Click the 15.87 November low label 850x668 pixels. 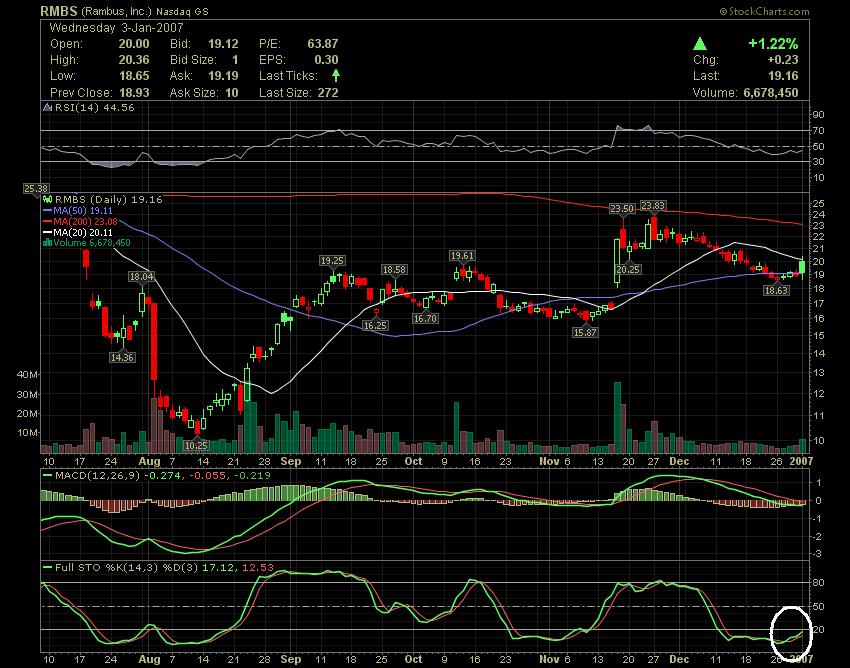coord(585,332)
